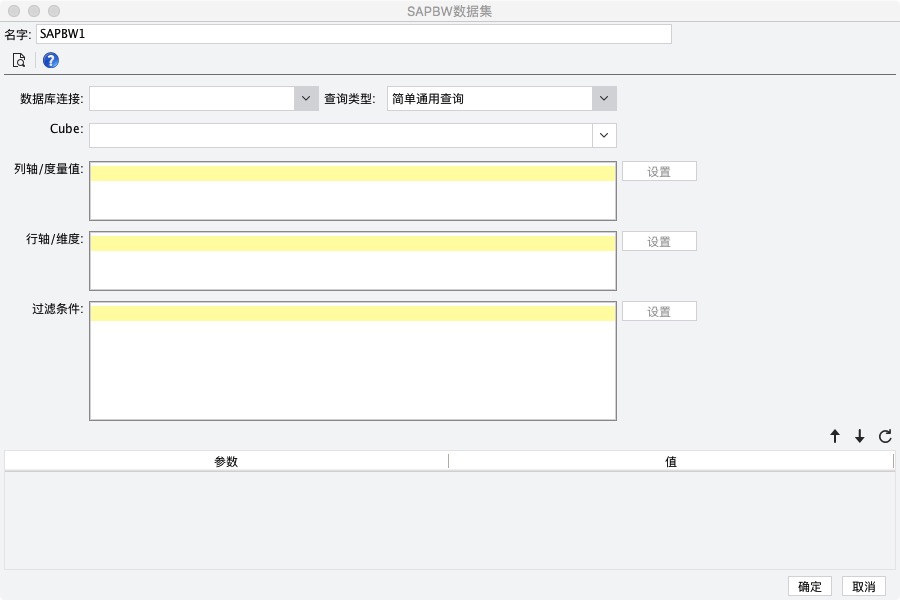Viewport: 900px width, 600px height.
Task: Click the 值 column header
Action: (671, 461)
